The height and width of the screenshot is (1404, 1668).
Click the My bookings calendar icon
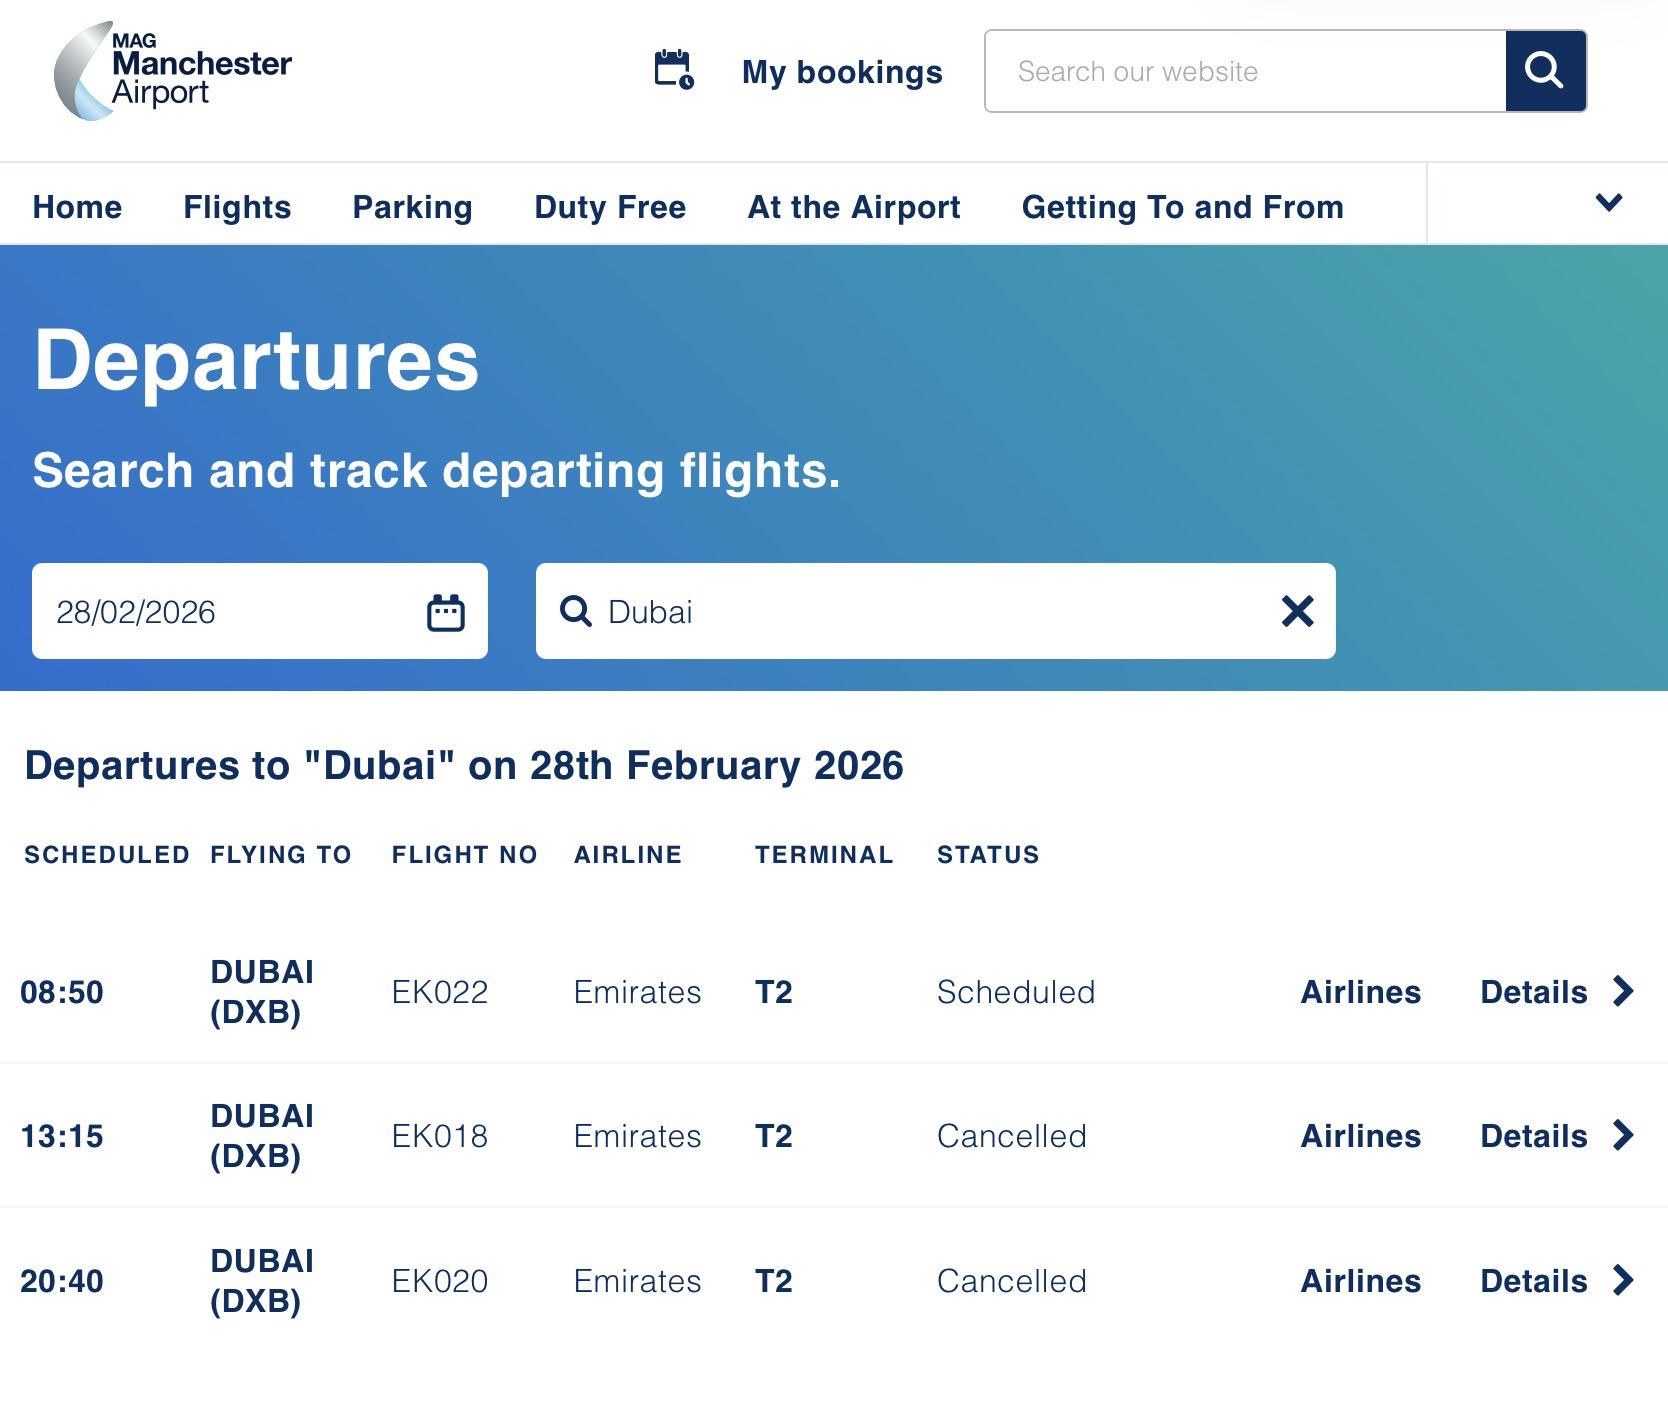click(674, 70)
